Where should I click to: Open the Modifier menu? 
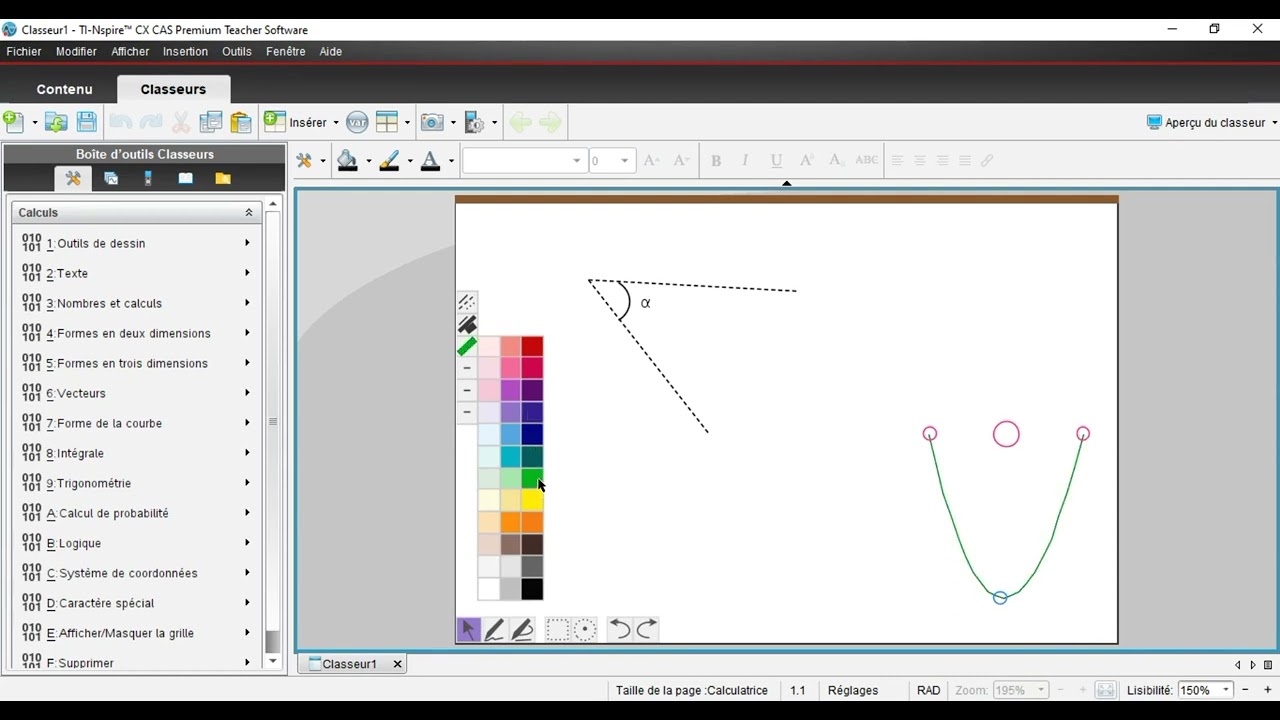coord(76,51)
